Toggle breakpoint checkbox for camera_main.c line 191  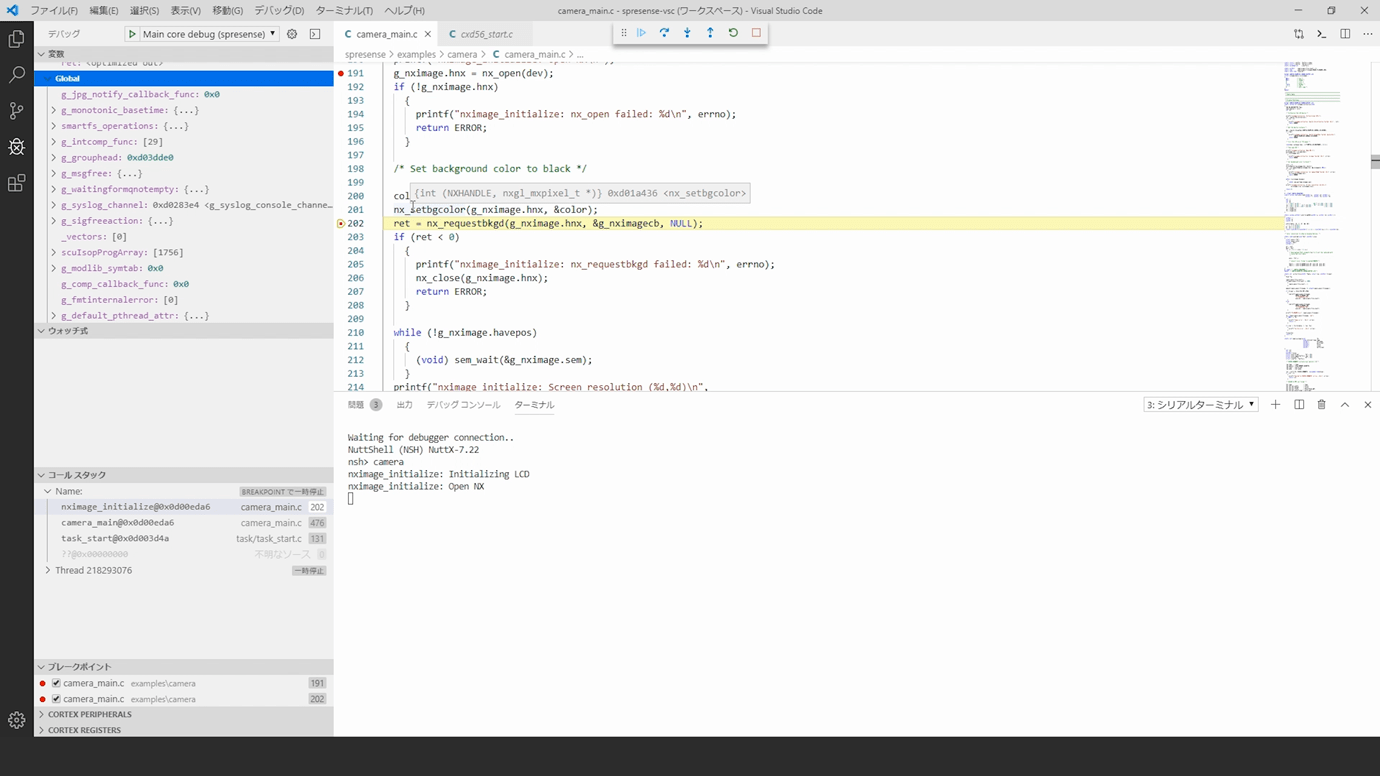[56, 684]
